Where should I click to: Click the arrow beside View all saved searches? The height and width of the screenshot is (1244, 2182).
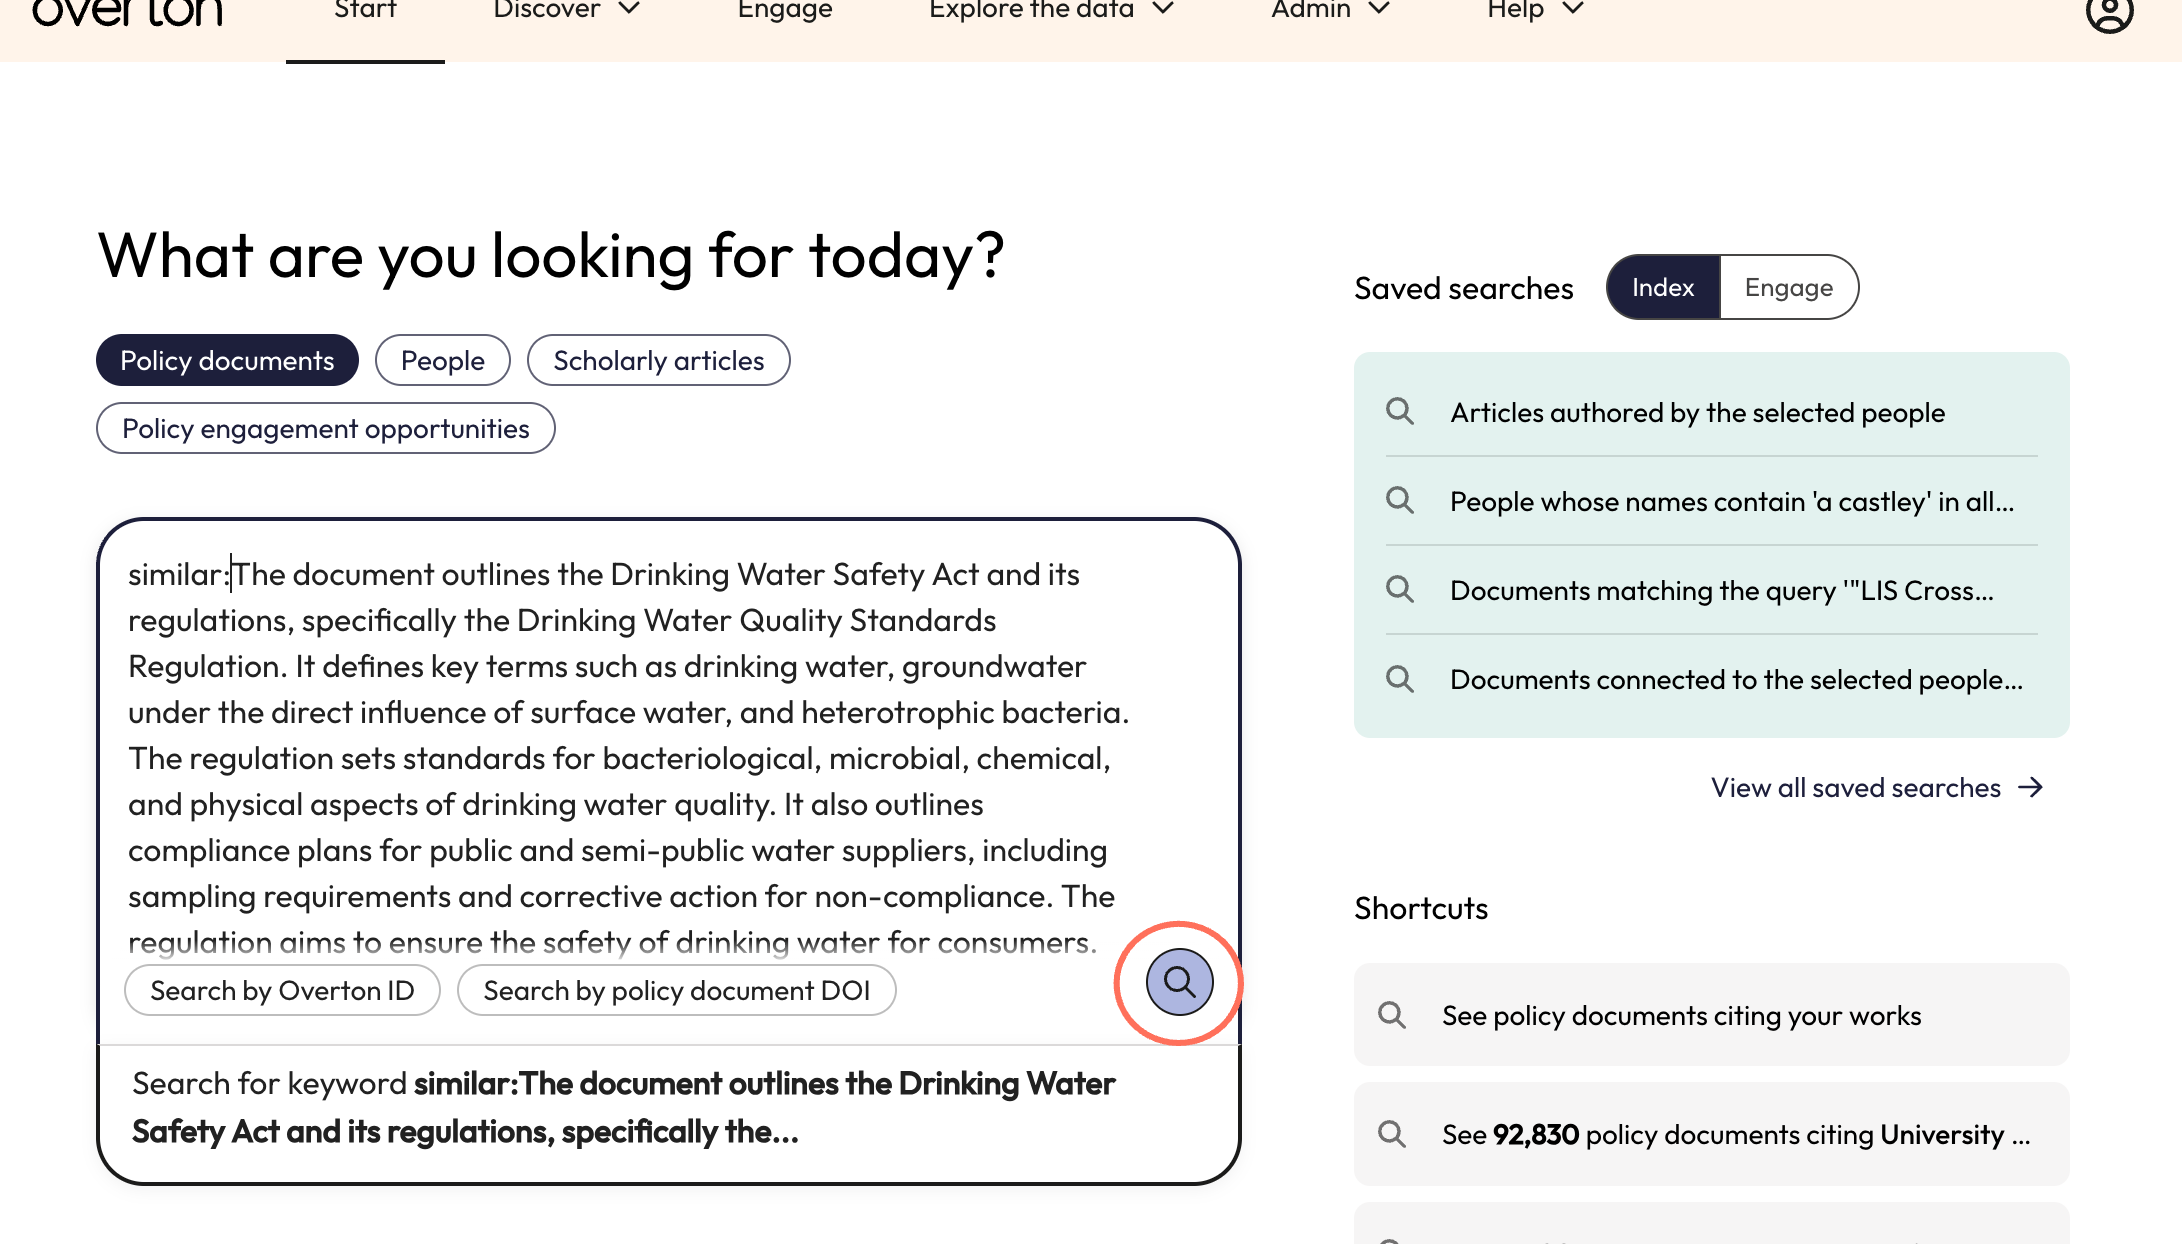tap(2030, 788)
